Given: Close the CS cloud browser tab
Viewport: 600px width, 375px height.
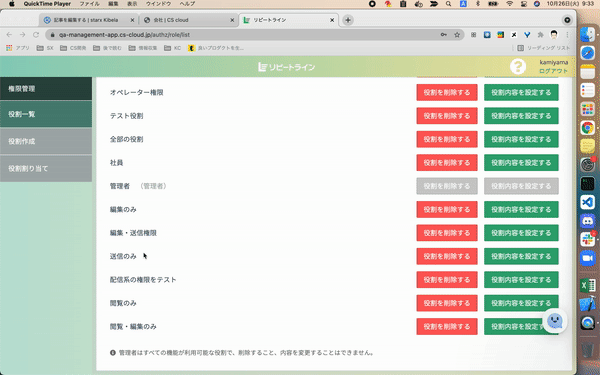Looking at the screenshot, I should [x=232, y=20].
